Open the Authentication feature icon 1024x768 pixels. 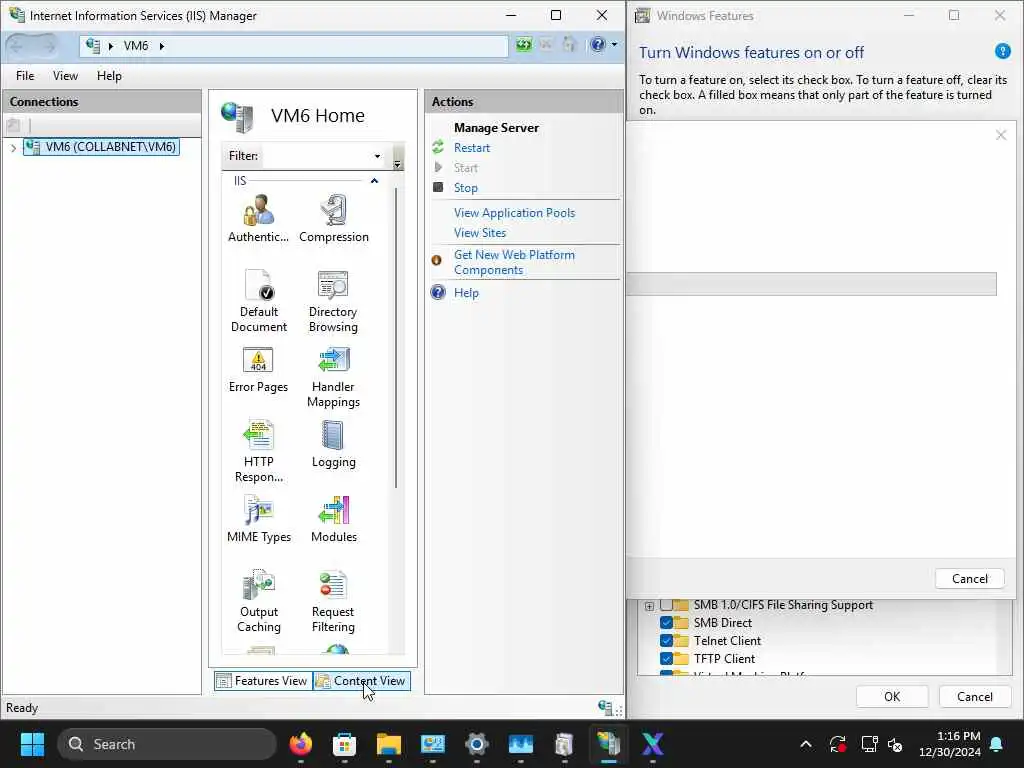click(259, 218)
